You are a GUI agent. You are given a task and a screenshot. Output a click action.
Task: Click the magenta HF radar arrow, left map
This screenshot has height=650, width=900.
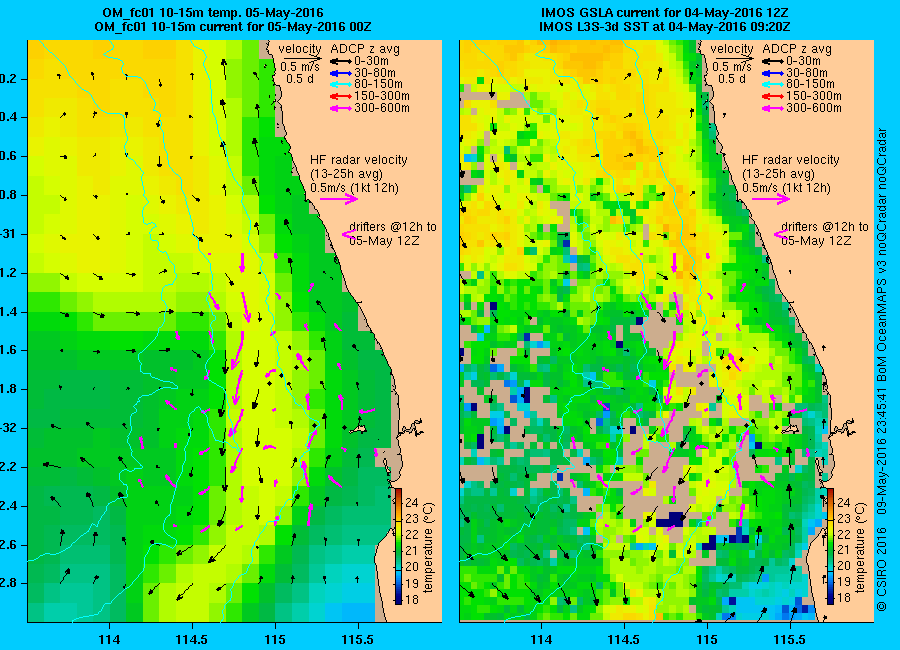pos(339,199)
